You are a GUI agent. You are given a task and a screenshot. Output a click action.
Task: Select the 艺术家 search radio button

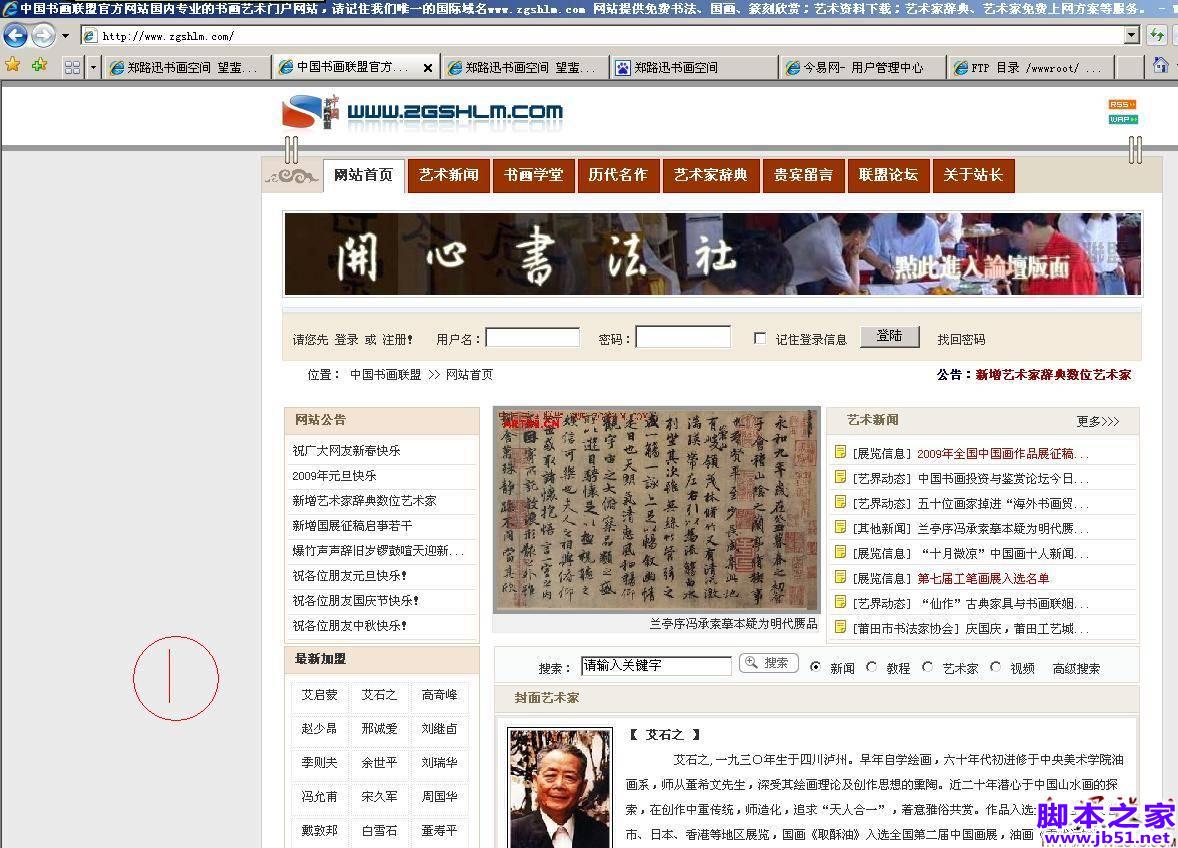click(x=930, y=667)
